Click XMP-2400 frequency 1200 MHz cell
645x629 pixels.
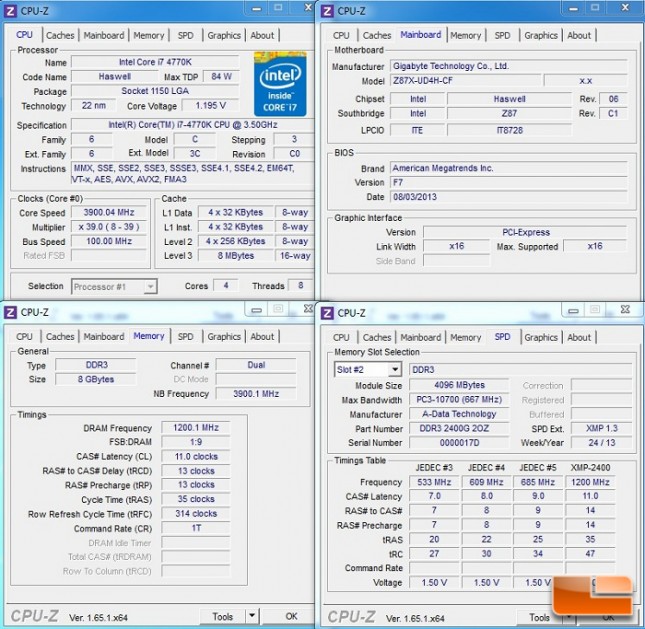(590, 482)
